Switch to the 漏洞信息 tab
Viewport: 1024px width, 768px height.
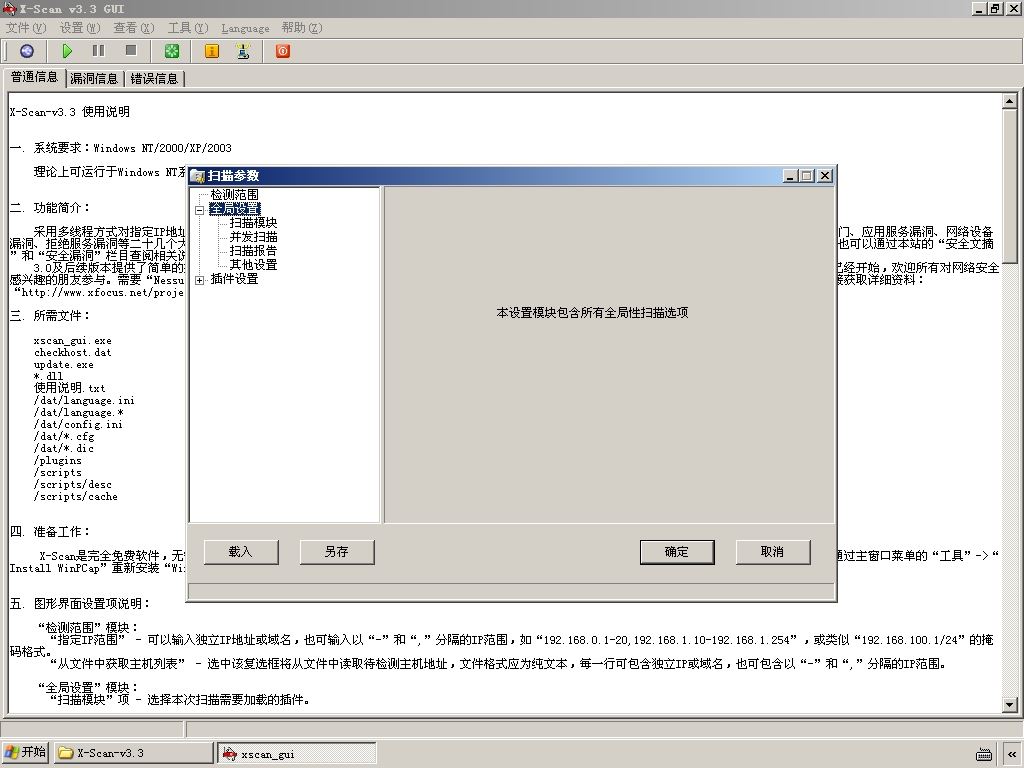tap(94, 78)
